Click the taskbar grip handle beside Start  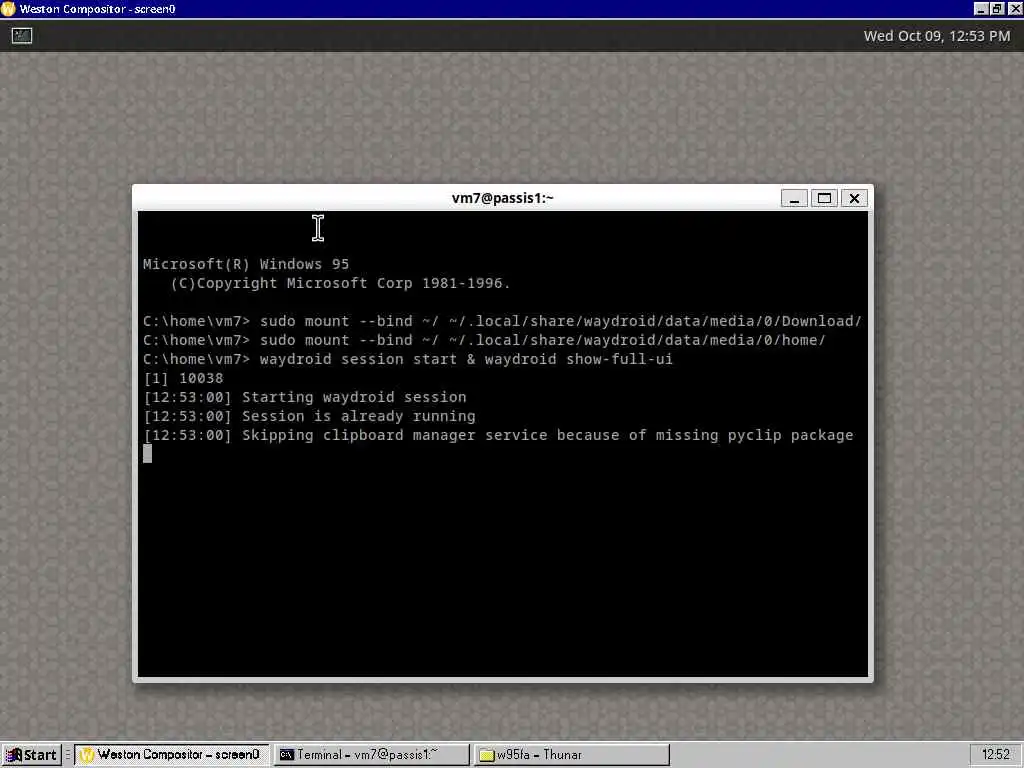pos(67,755)
